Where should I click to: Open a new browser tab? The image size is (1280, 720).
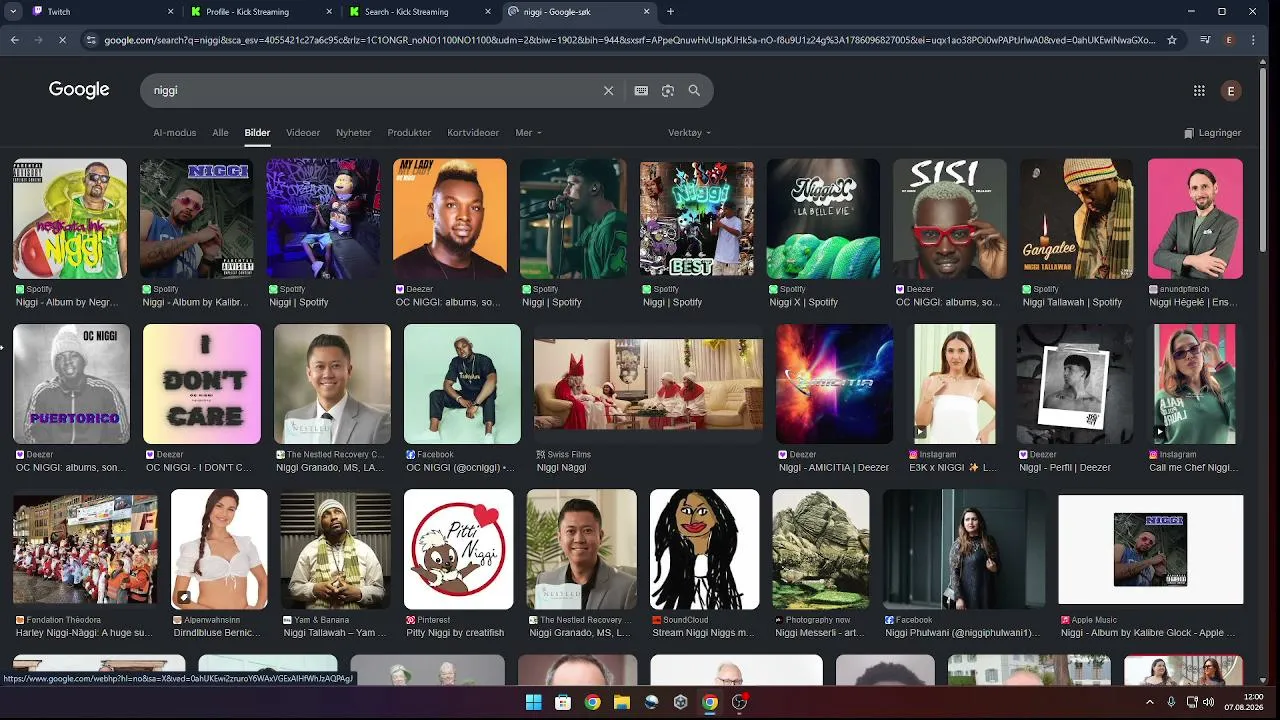pyautogui.click(x=670, y=12)
